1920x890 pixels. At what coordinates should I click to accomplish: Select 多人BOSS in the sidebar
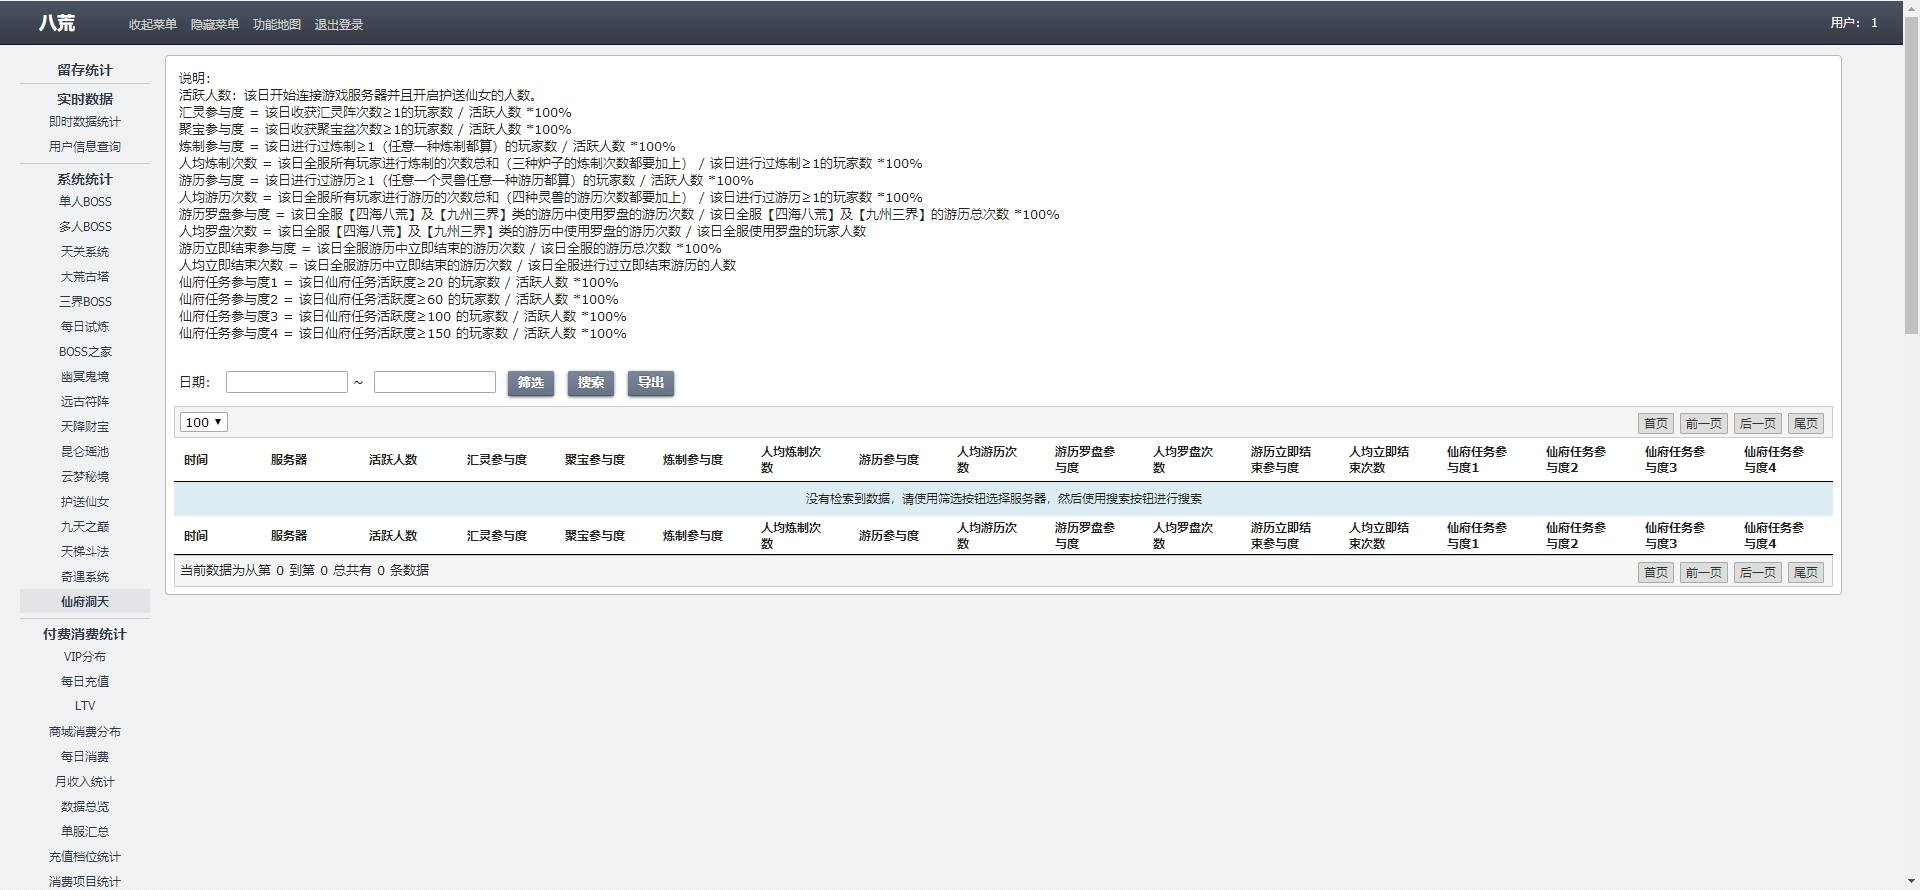(85, 227)
